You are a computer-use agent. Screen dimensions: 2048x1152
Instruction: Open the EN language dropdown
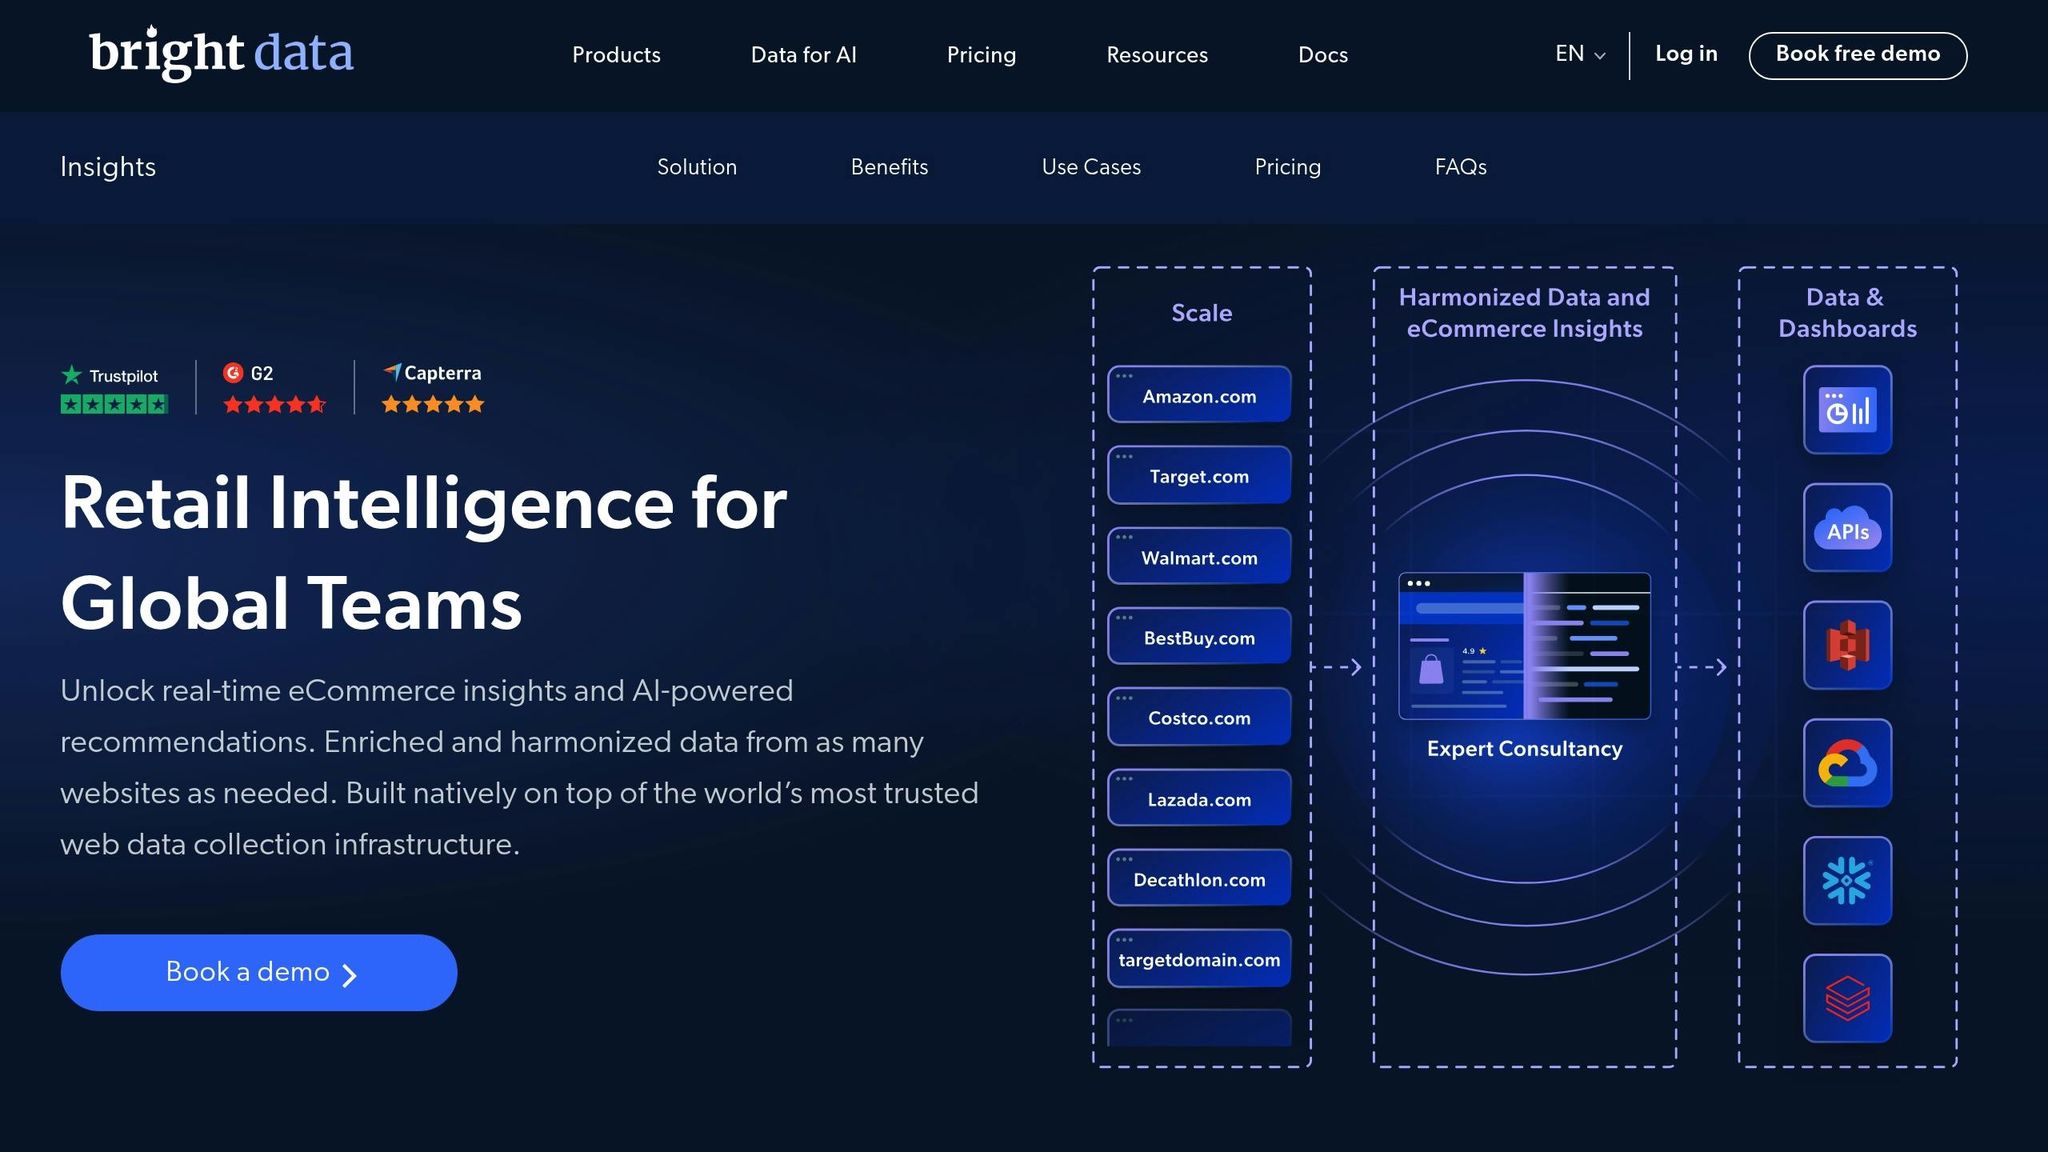coord(1577,54)
